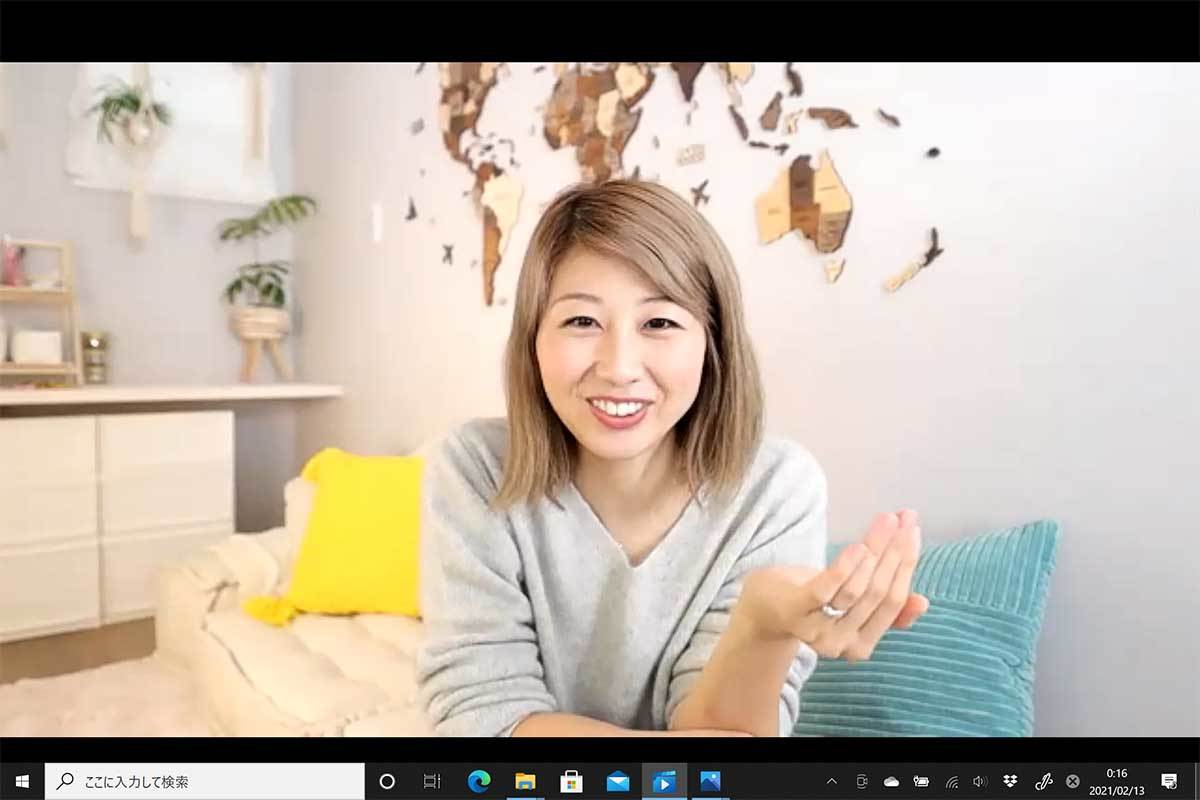Show hidden system tray icons
This screenshot has width=1200, height=800.
point(831,781)
